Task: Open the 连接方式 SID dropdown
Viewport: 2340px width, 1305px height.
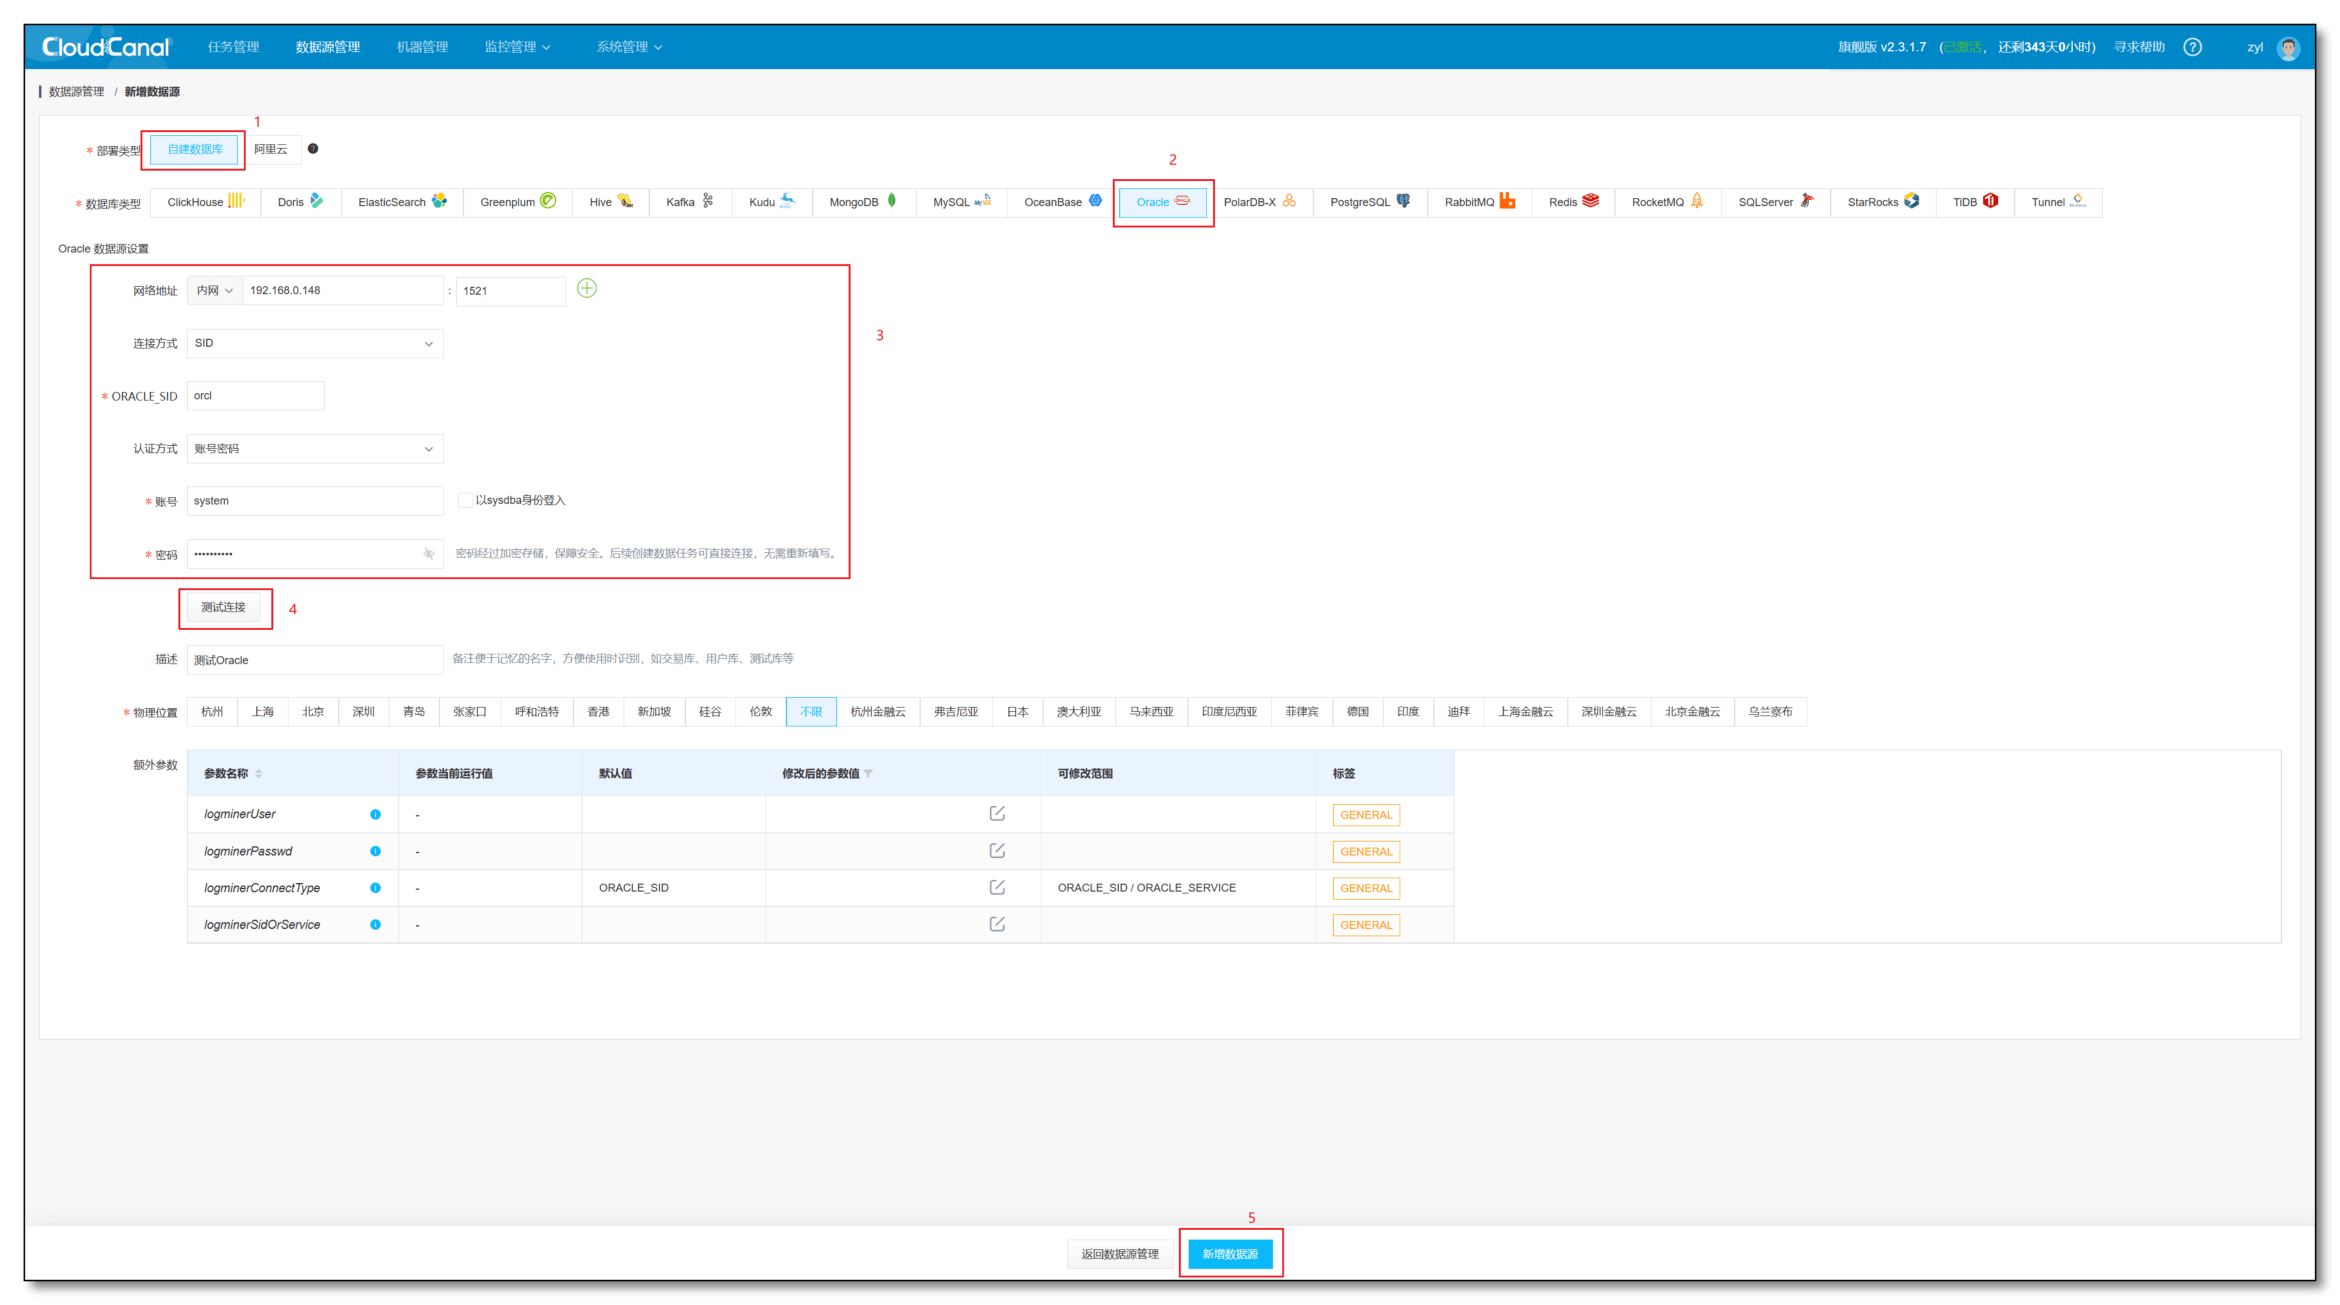Action: coord(315,343)
